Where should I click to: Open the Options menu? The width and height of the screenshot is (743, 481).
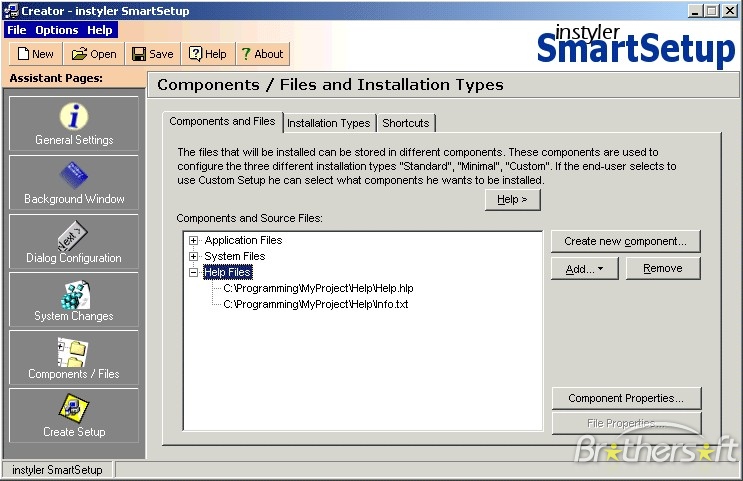coord(57,30)
